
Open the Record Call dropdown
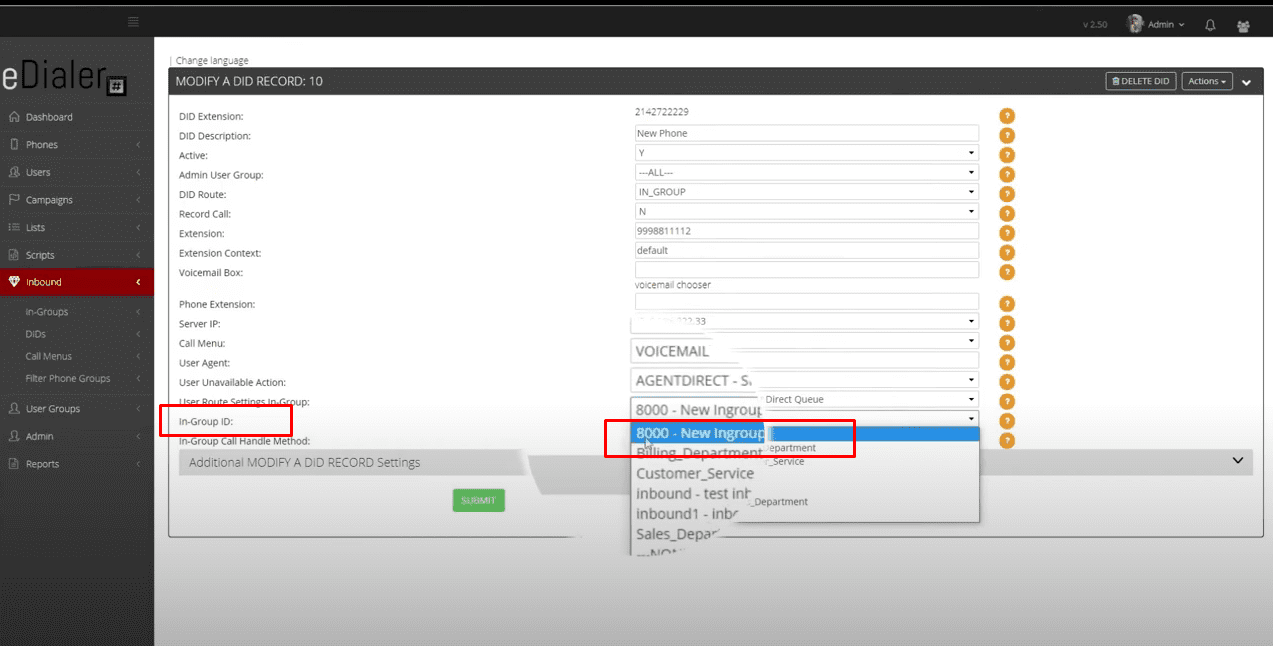click(807, 212)
